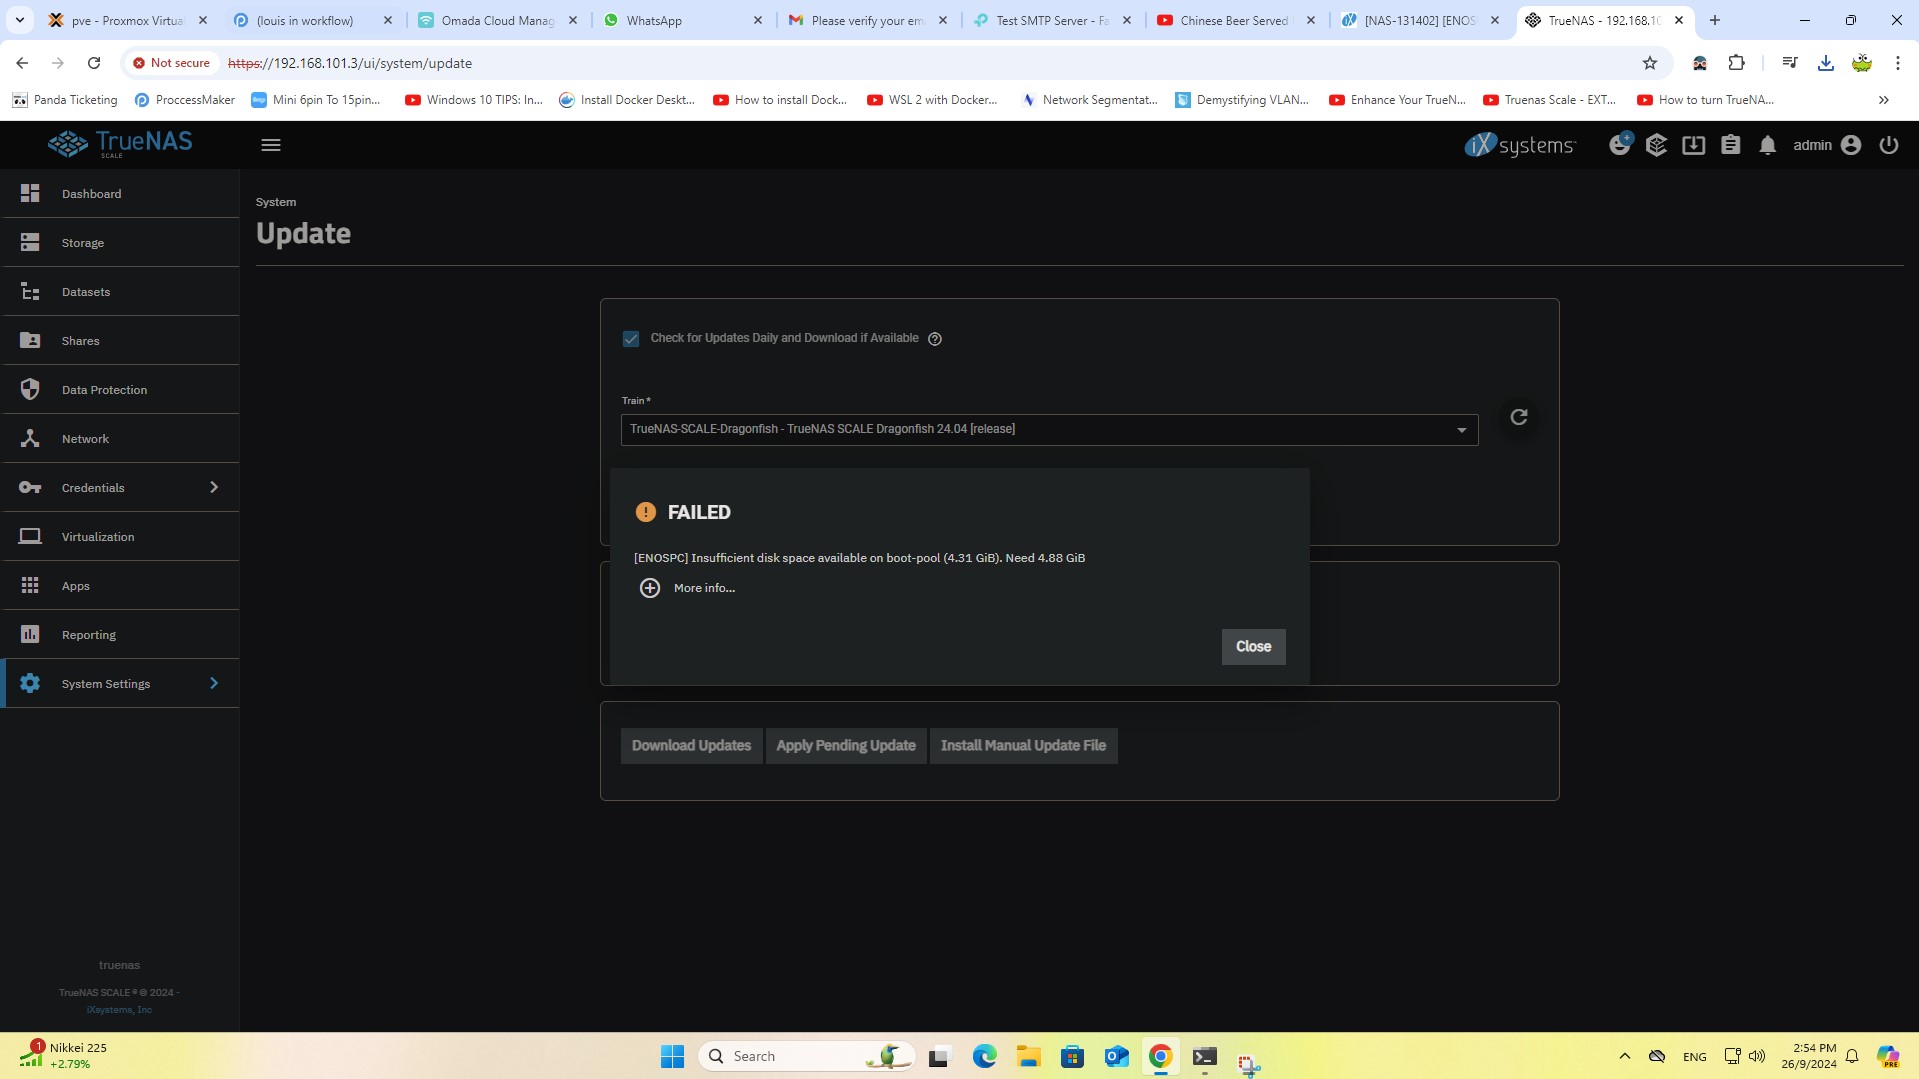Open the Train release dropdown
The height and width of the screenshot is (1079, 1919).
pyautogui.click(x=1048, y=430)
